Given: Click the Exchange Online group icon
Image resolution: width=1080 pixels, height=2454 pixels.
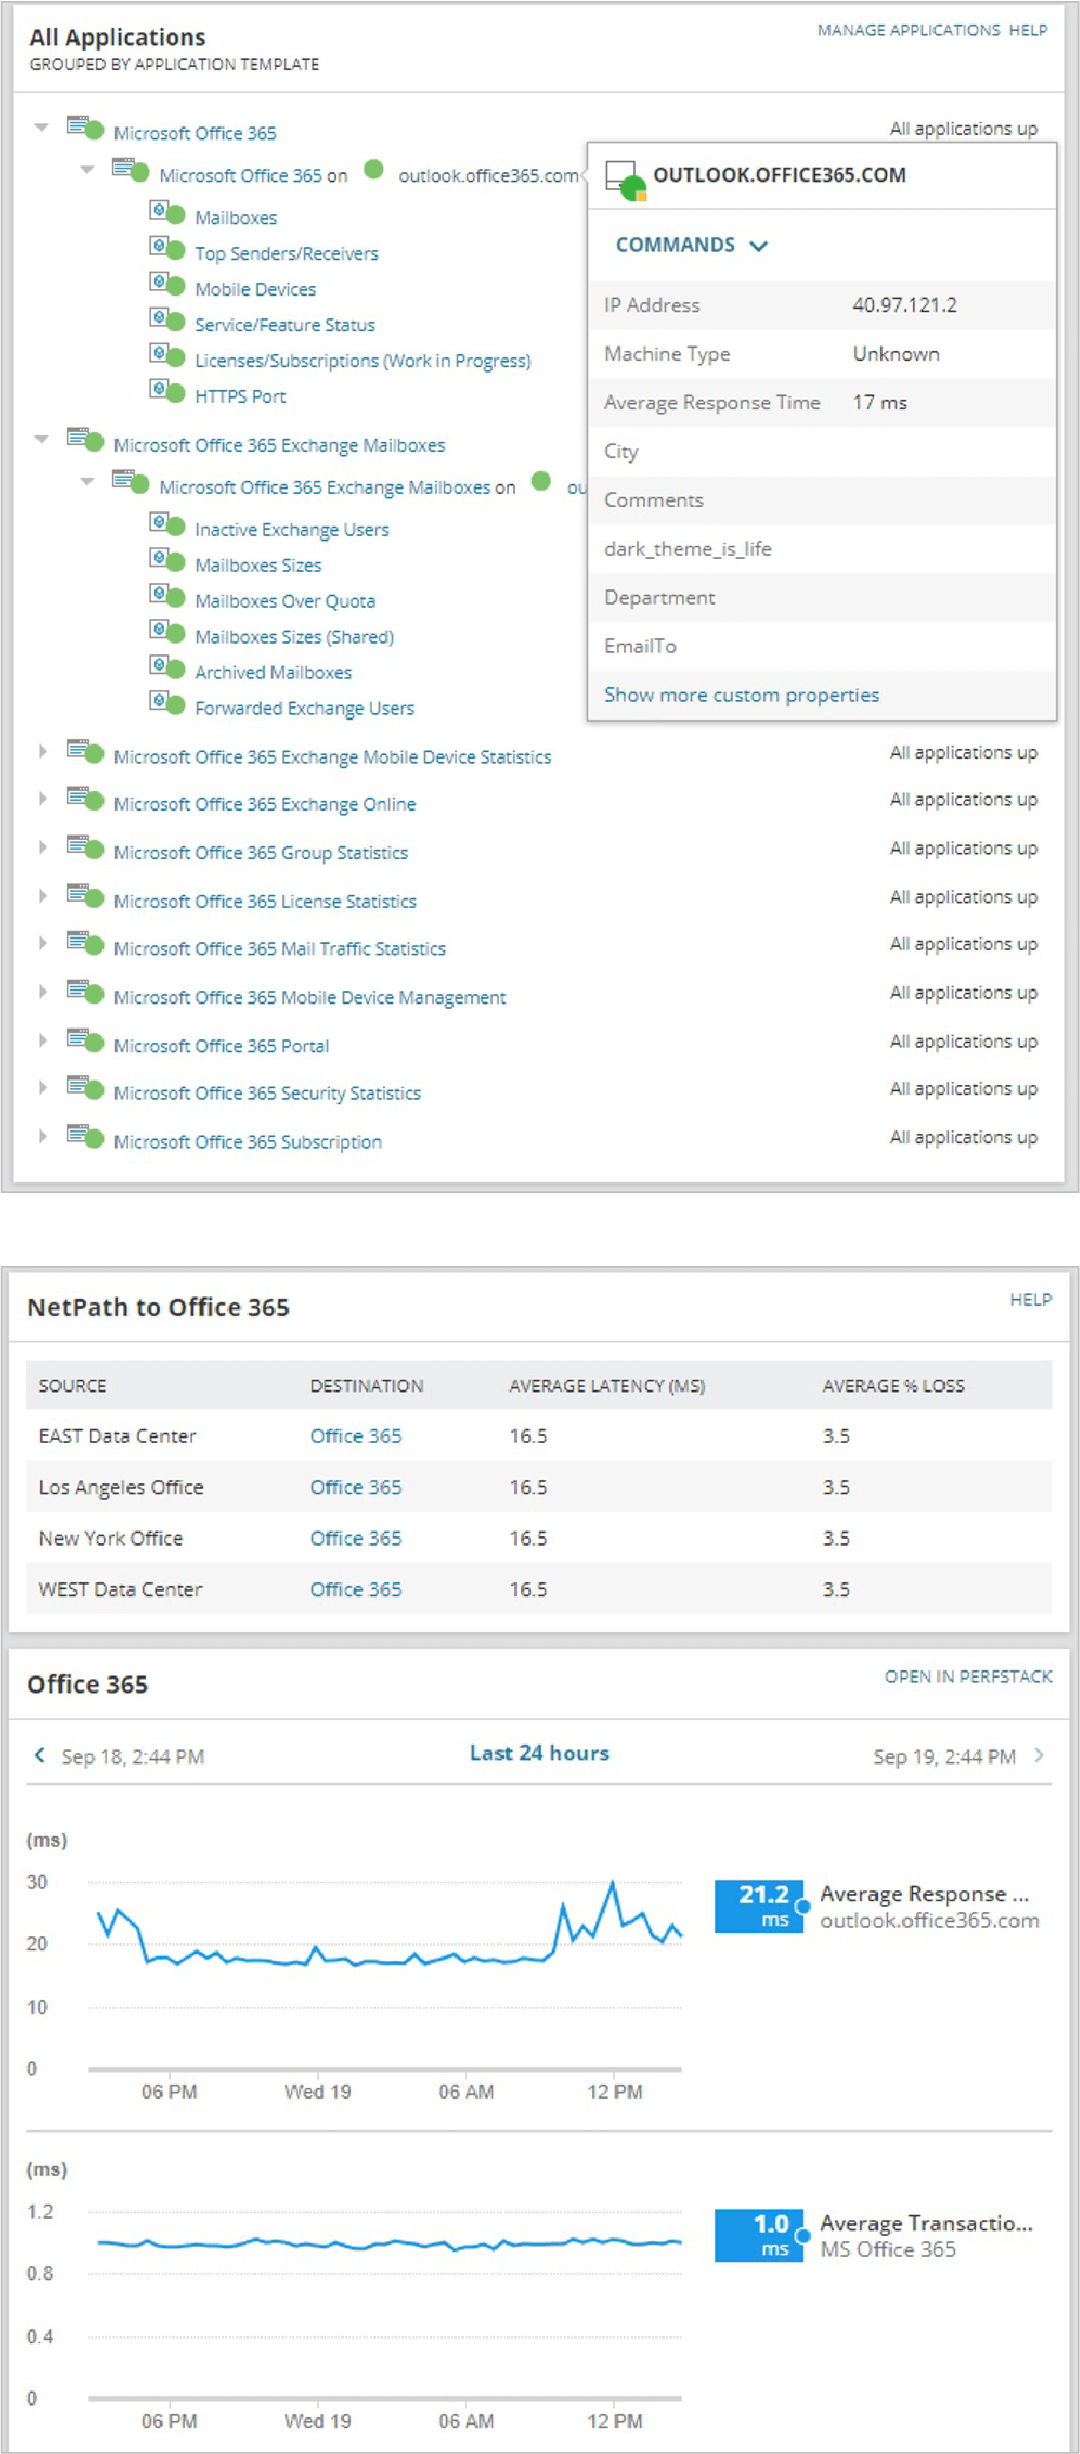Looking at the screenshot, I should (x=86, y=799).
